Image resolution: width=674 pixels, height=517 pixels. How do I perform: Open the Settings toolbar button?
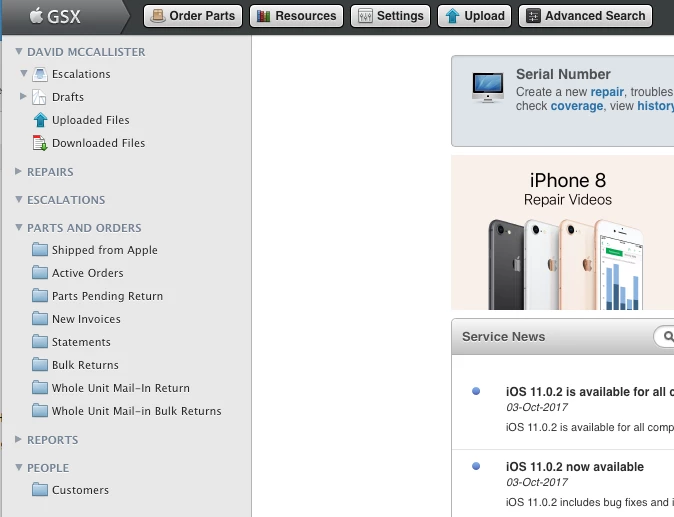(x=390, y=16)
